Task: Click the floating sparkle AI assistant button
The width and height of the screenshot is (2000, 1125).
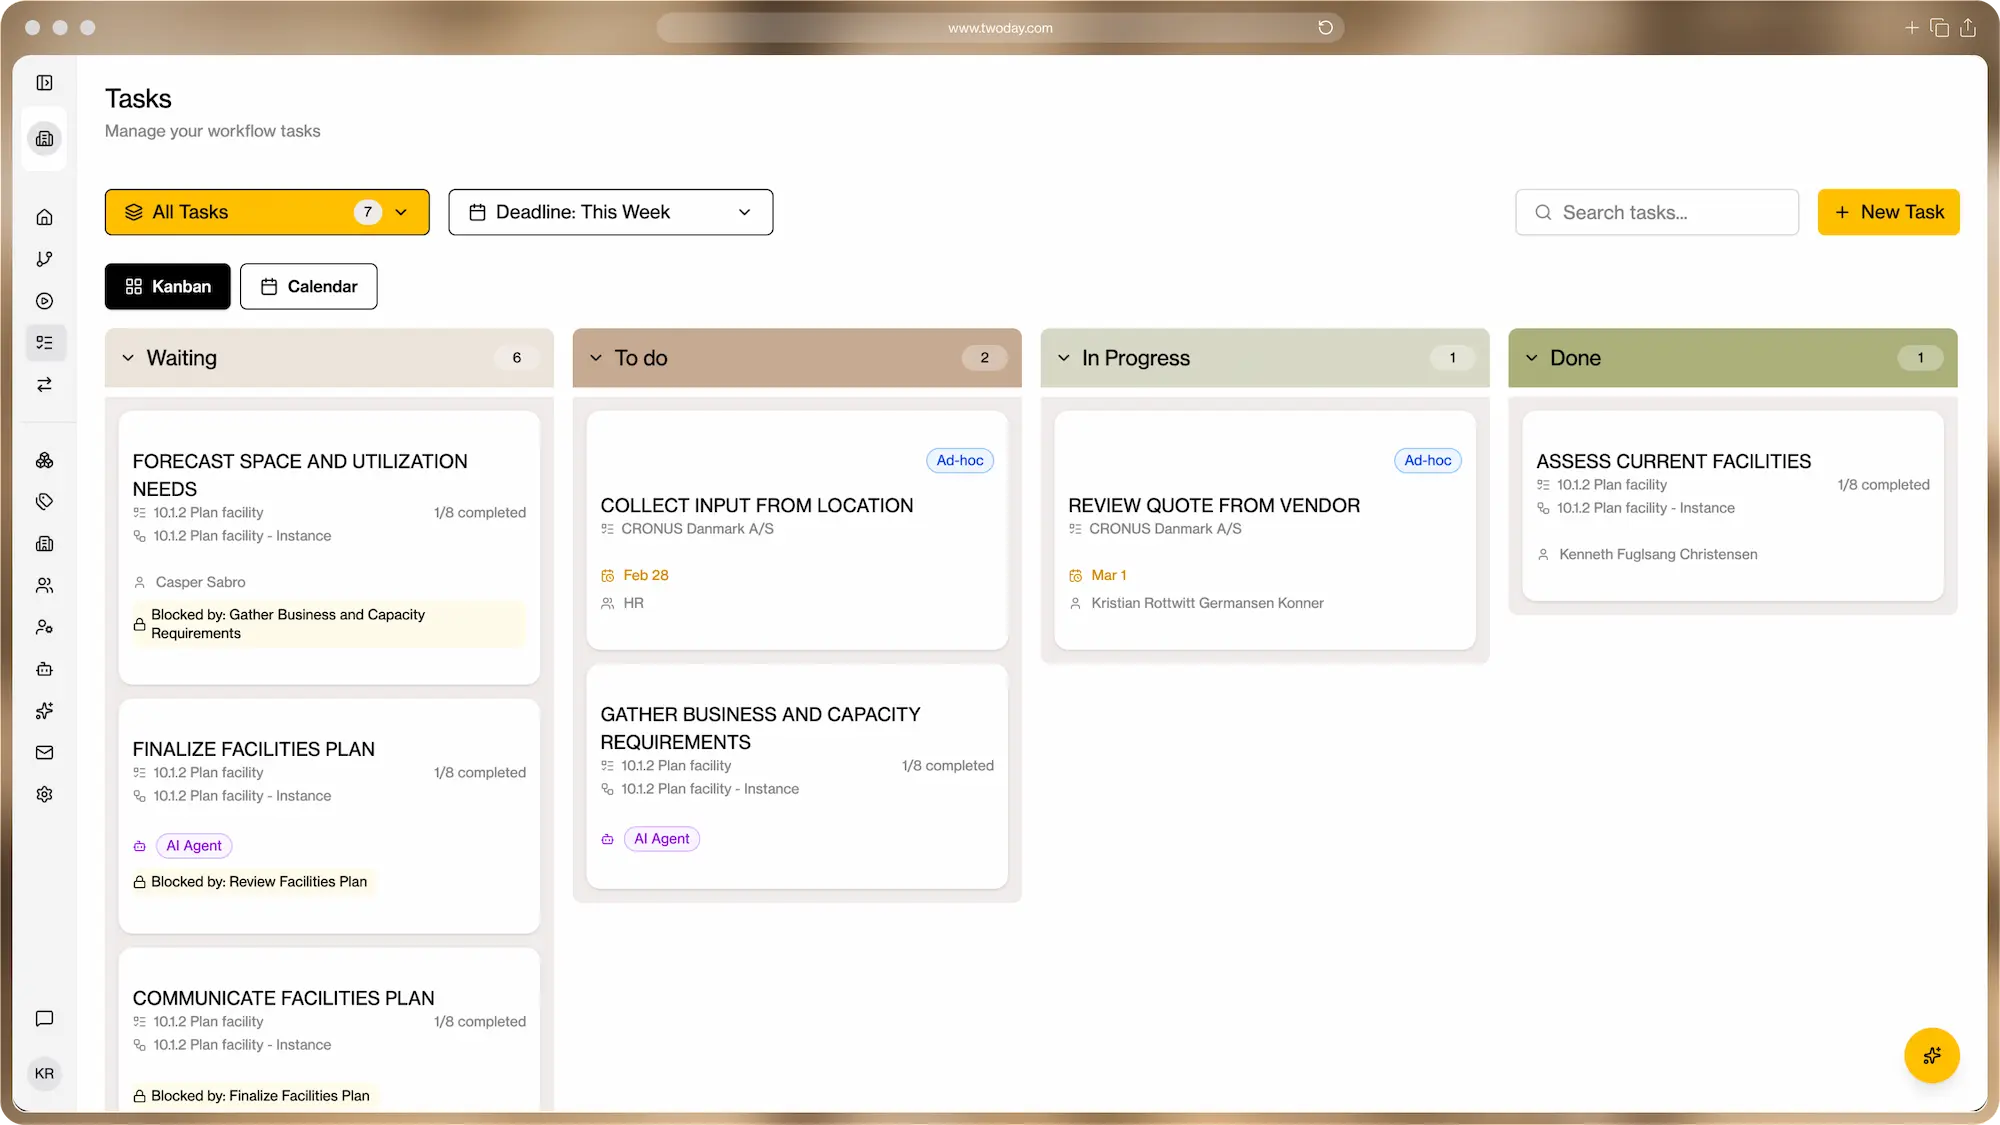Action: tap(1931, 1055)
